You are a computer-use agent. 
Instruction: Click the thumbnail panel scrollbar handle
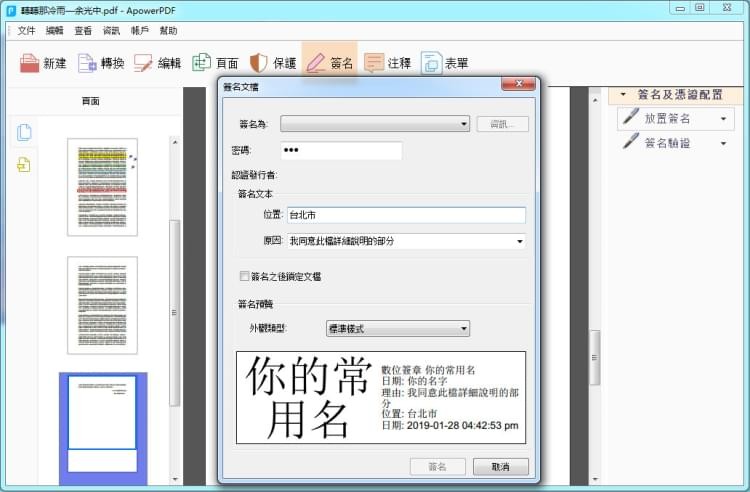point(175,313)
